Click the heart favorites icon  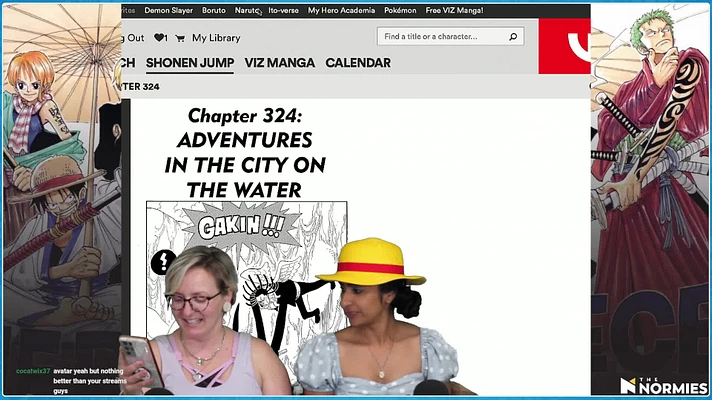click(x=160, y=38)
